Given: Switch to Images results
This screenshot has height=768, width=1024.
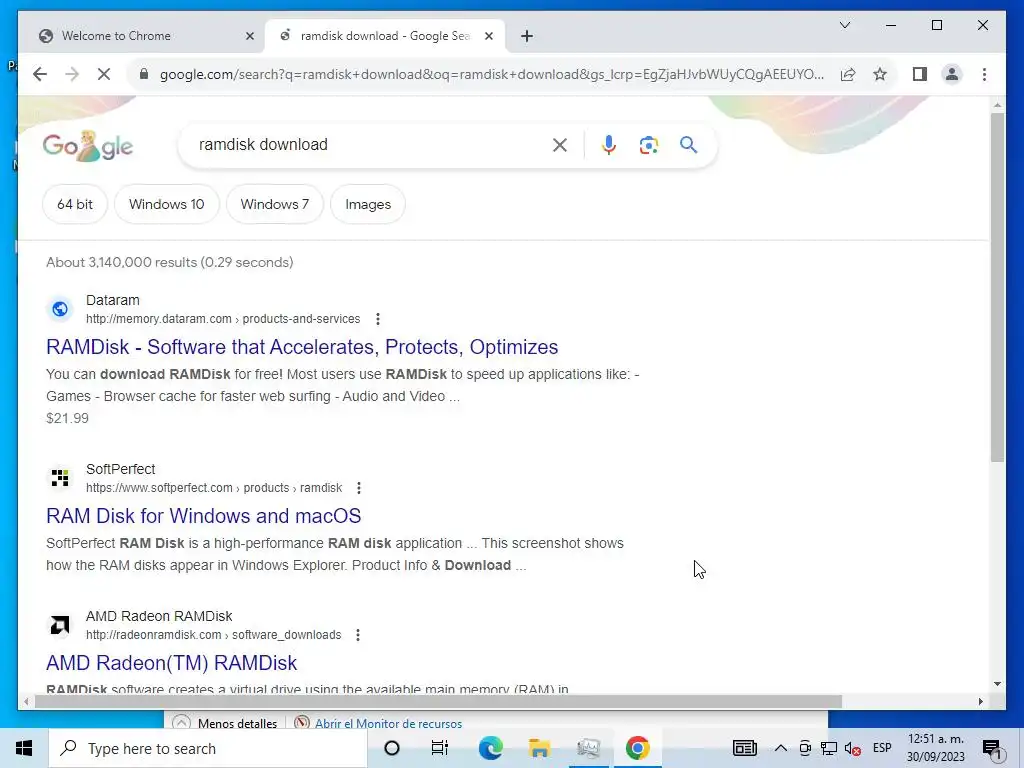Looking at the screenshot, I should click(368, 204).
